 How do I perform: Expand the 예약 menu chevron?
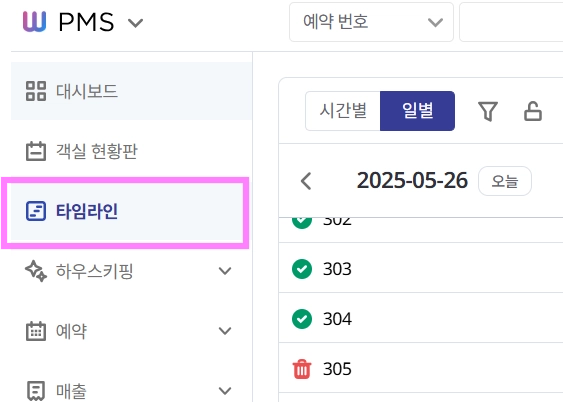pos(225,331)
